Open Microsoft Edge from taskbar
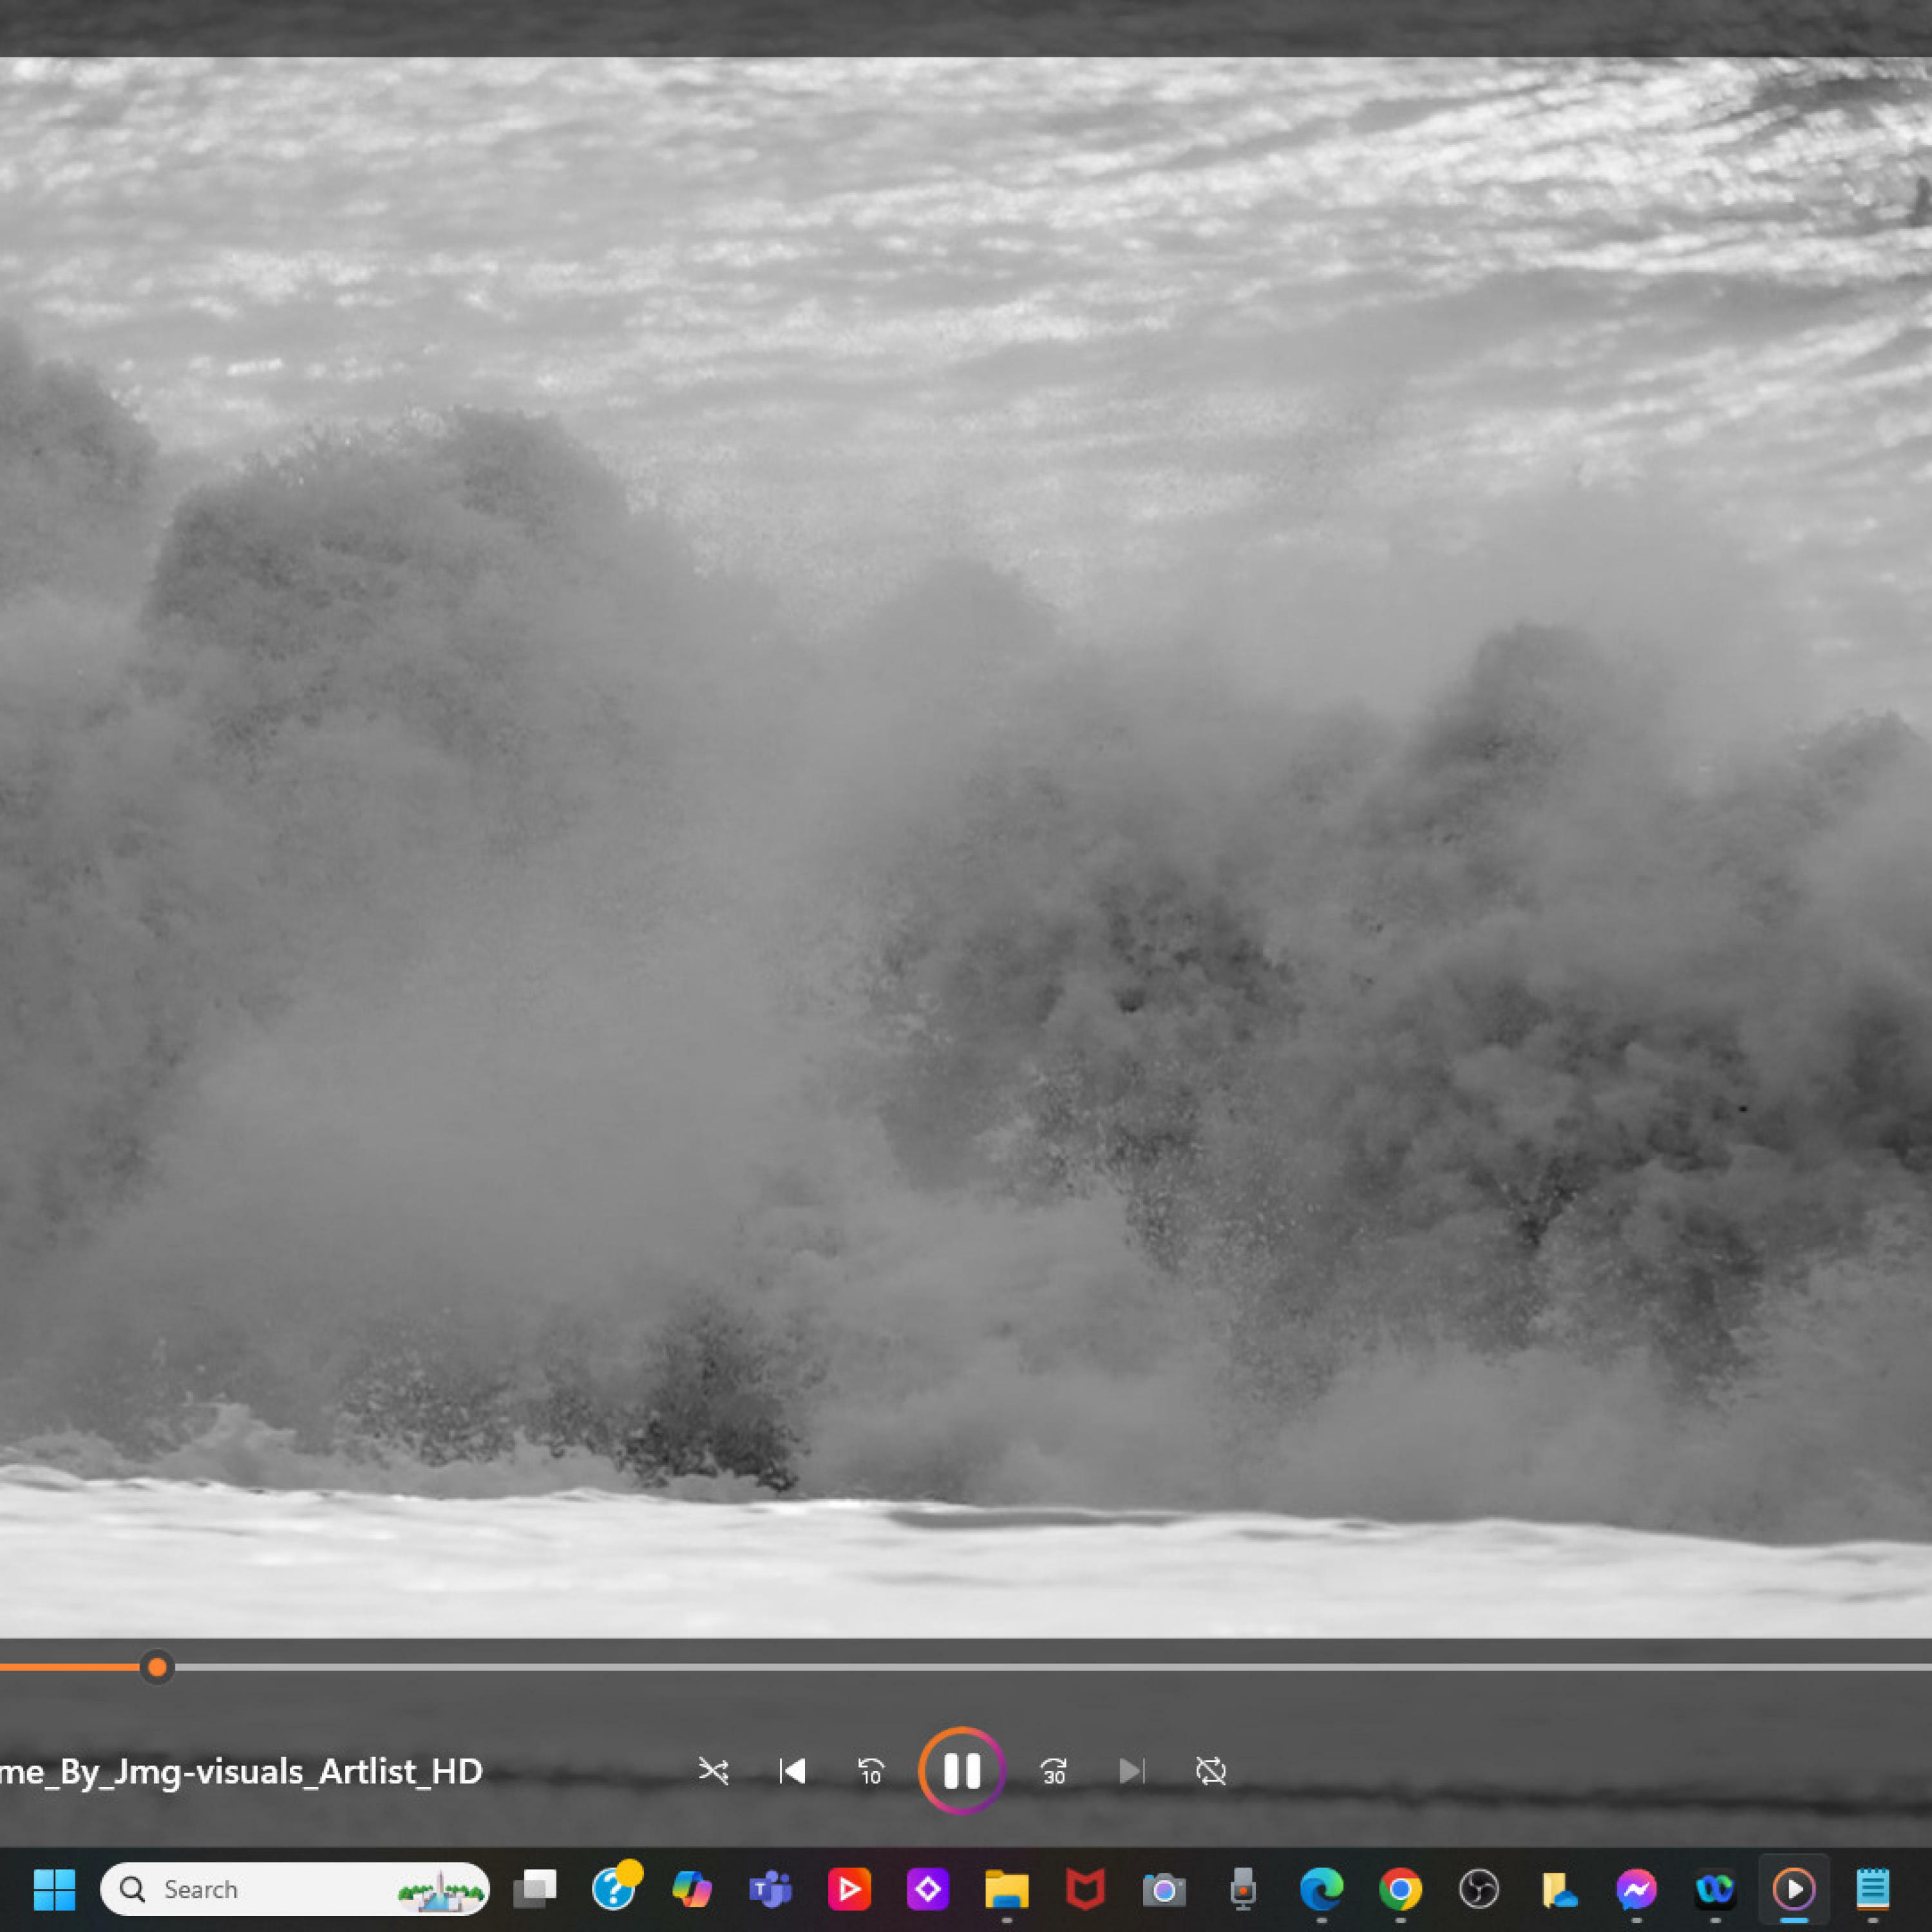This screenshot has height=1932, width=1932. 1321,1889
